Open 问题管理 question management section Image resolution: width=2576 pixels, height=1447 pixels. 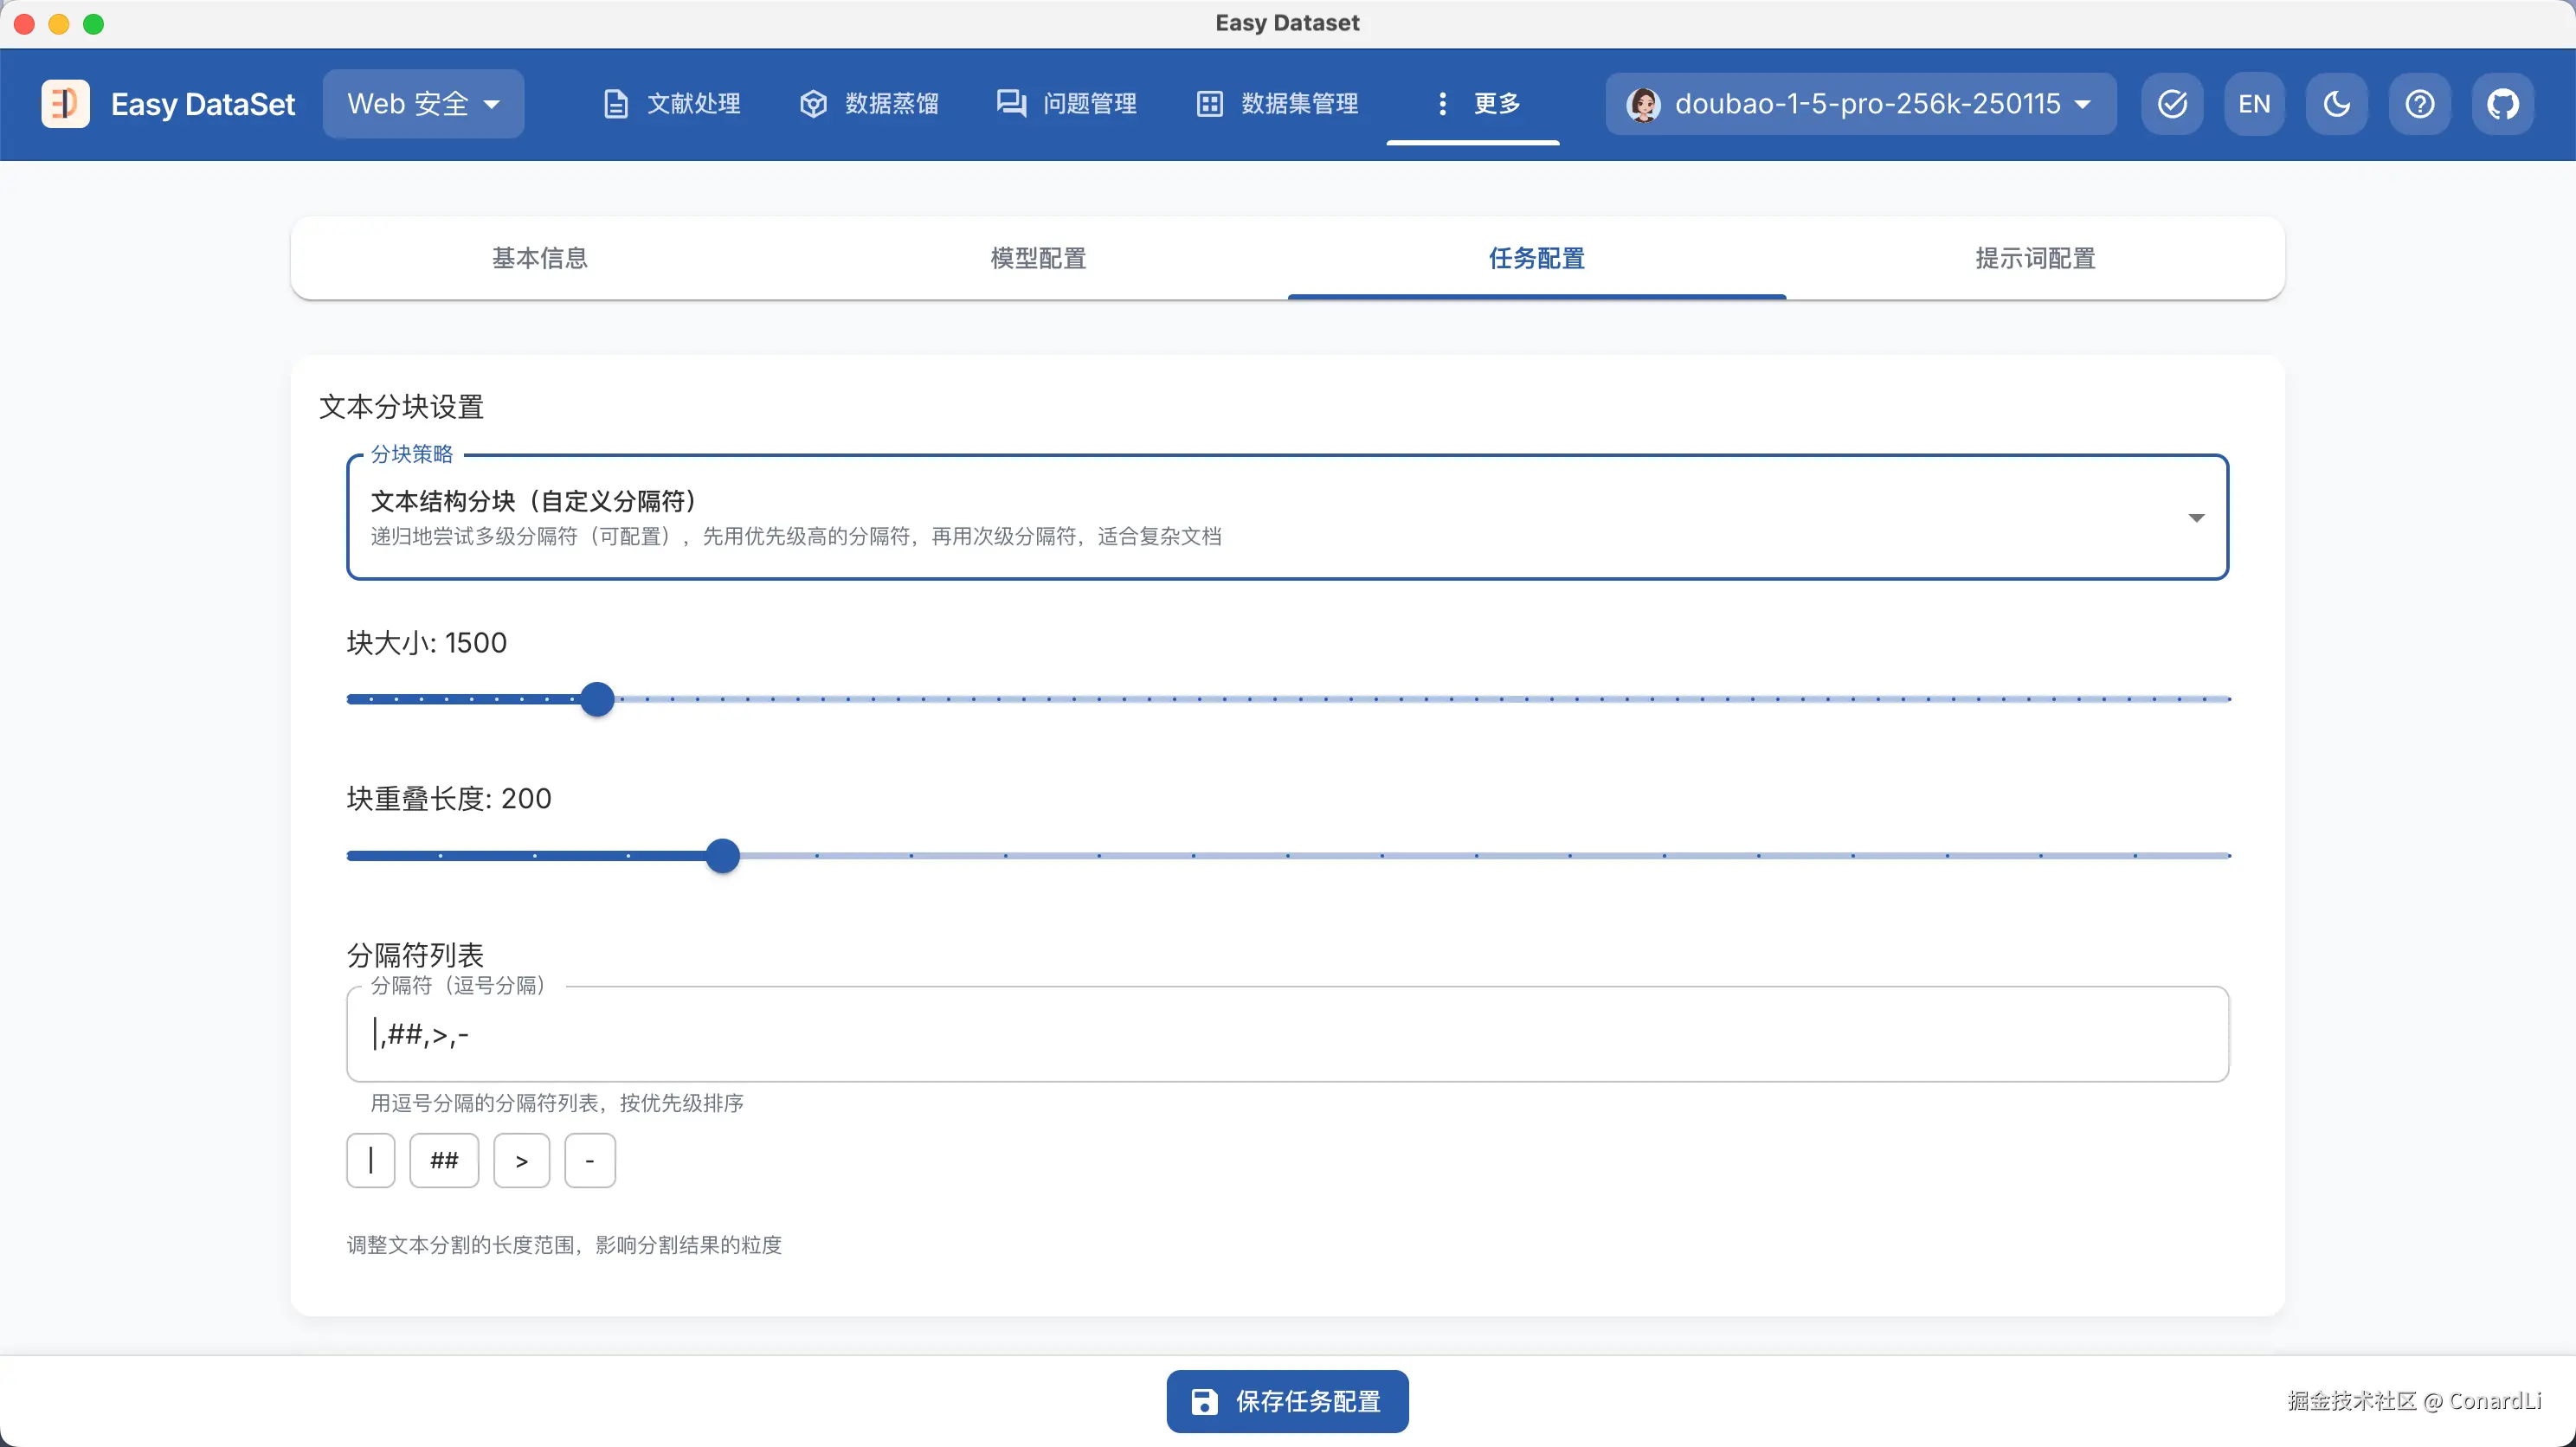pyautogui.click(x=1067, y=104)
